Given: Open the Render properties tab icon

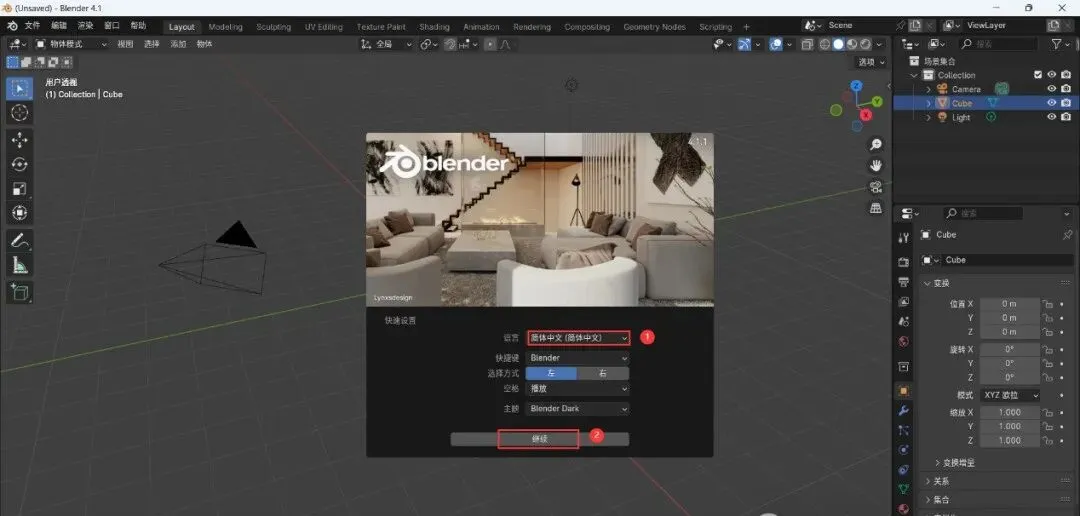Looking at the screenshot, I should point(904,262).
